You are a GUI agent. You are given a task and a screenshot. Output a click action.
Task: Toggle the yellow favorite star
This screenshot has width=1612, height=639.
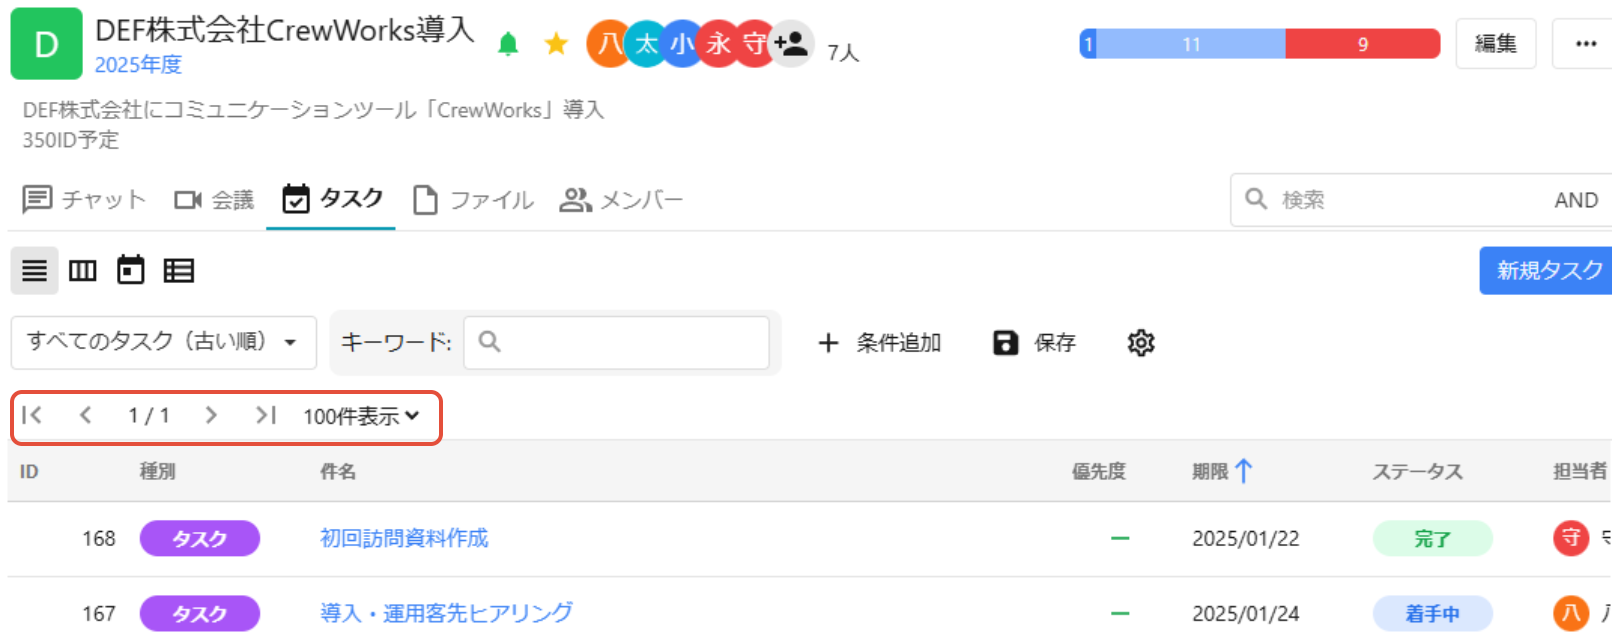click(x=556, y=44)
